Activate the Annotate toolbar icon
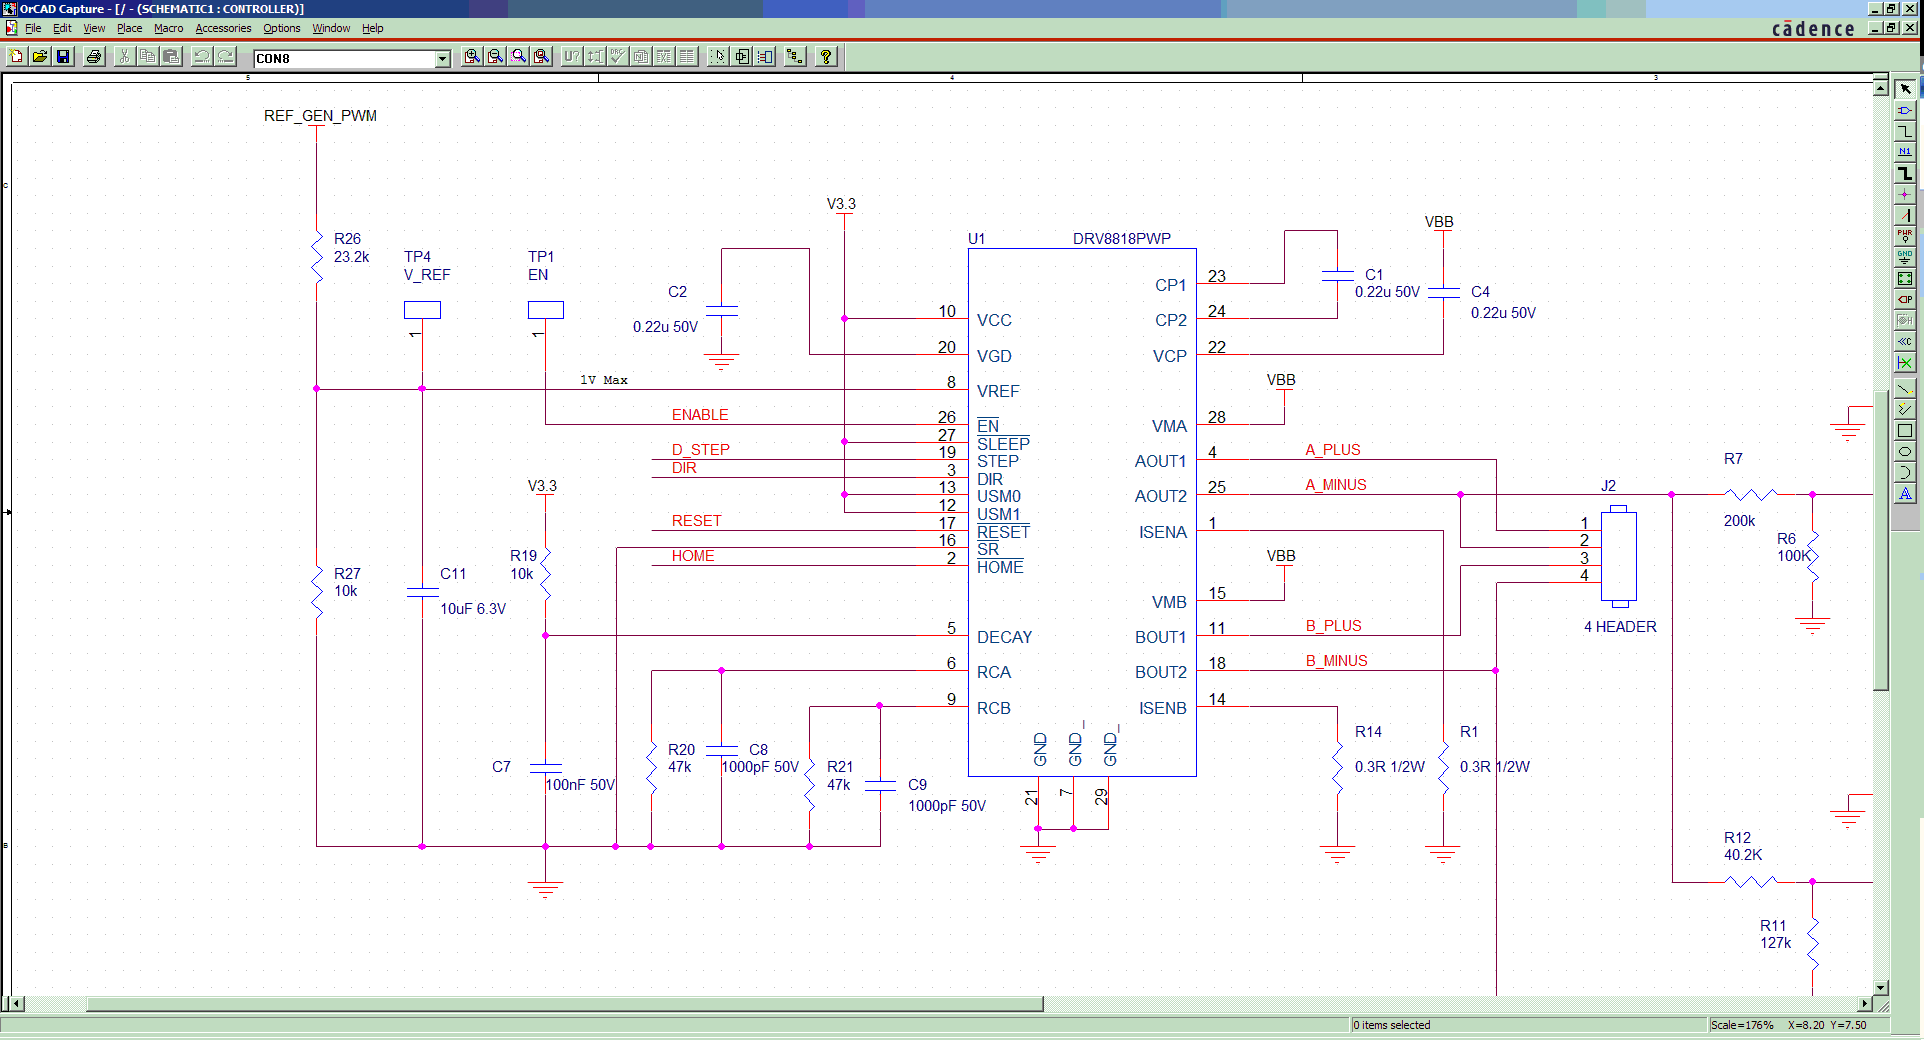Viewport: 1924px width, 1040px height. pos(572,57)
